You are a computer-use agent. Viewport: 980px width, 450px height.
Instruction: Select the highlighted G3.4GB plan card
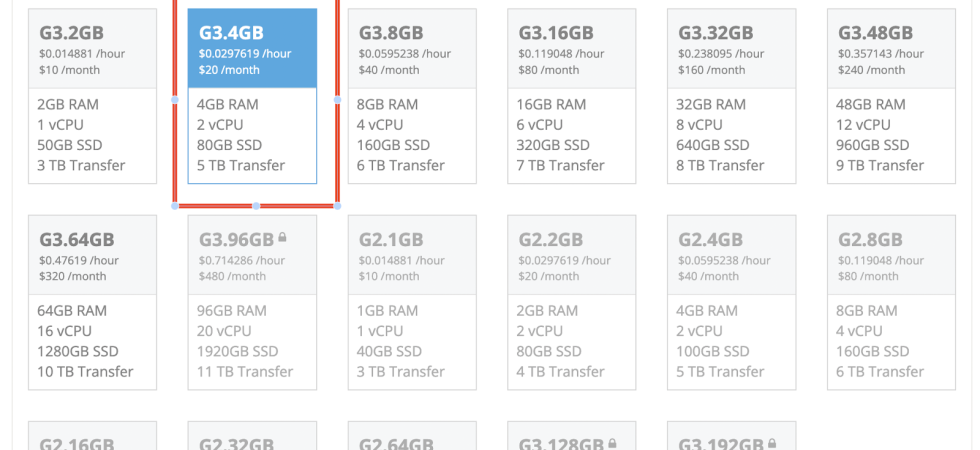point(252,96)
